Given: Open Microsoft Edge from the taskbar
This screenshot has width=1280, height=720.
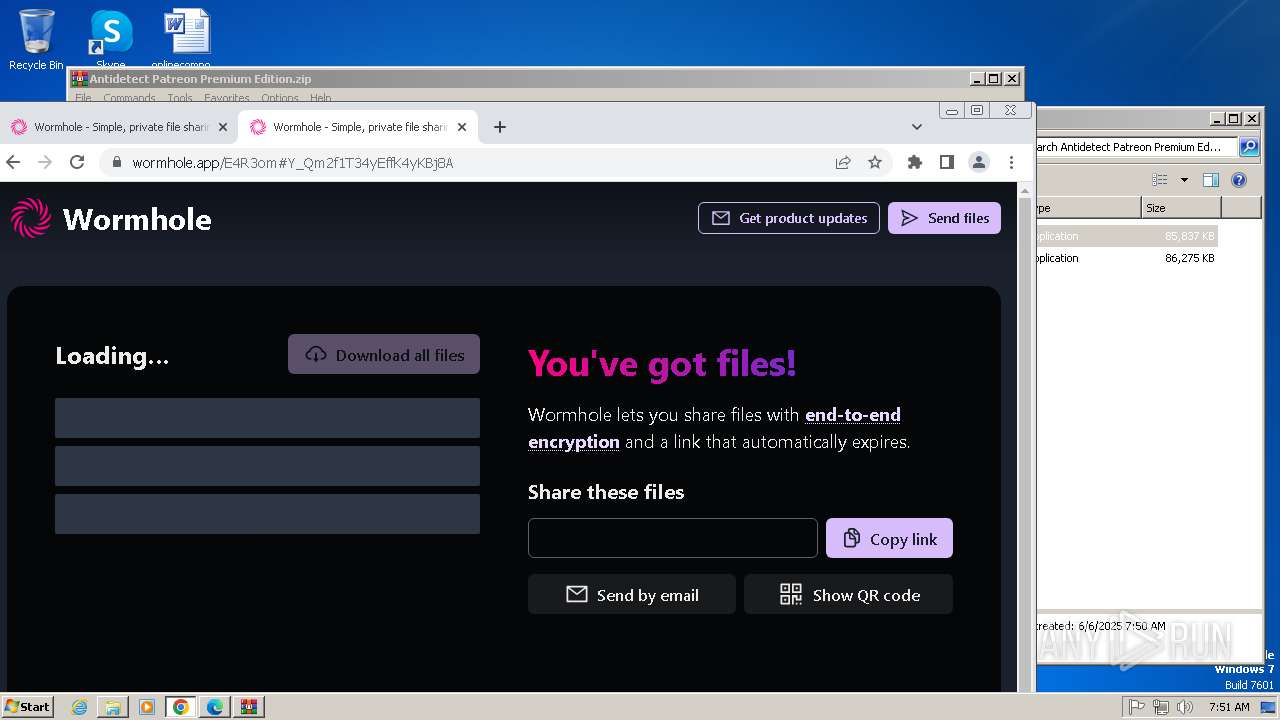Looking at the screenshot, I should coord(215,707).
